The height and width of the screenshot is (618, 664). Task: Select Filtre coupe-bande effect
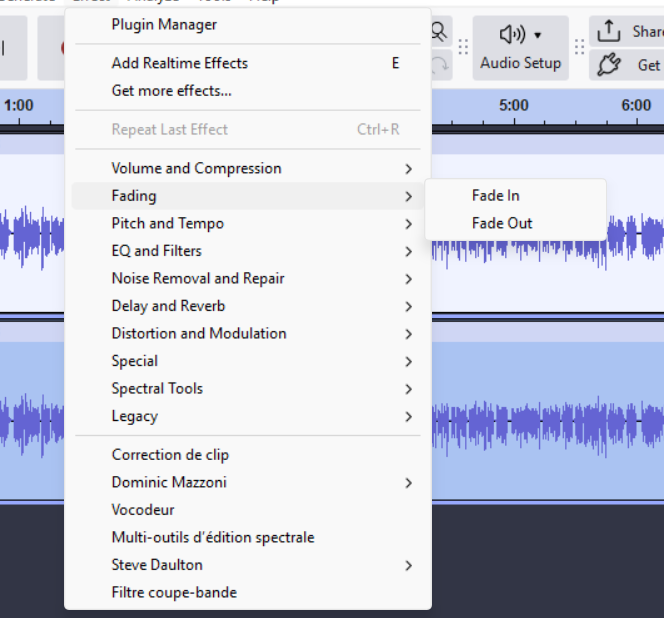point(174,592)
